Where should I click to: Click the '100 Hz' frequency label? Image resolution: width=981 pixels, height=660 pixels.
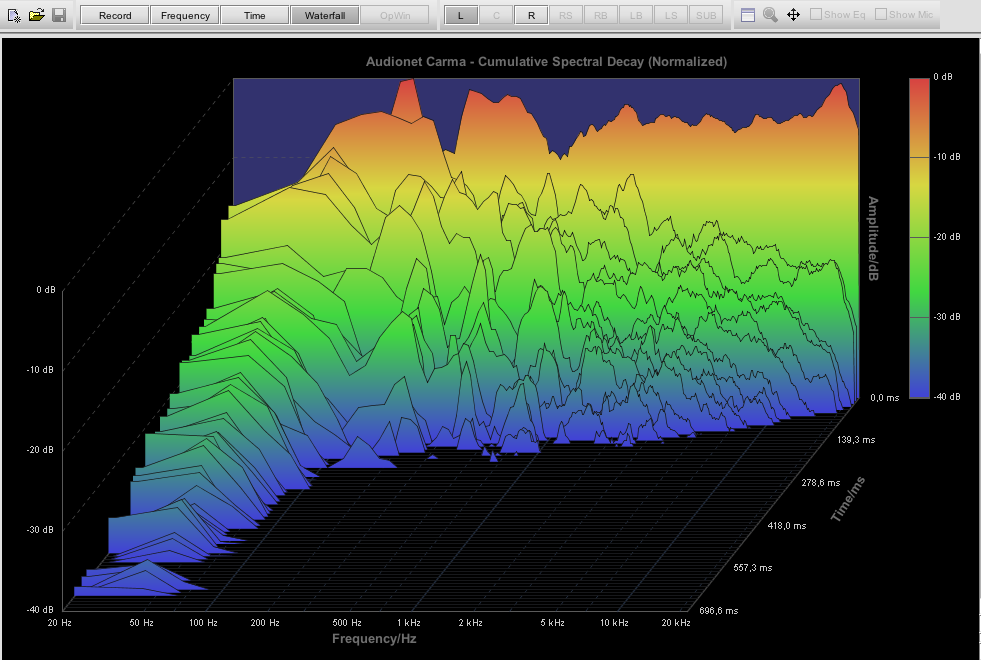(203, 622)
